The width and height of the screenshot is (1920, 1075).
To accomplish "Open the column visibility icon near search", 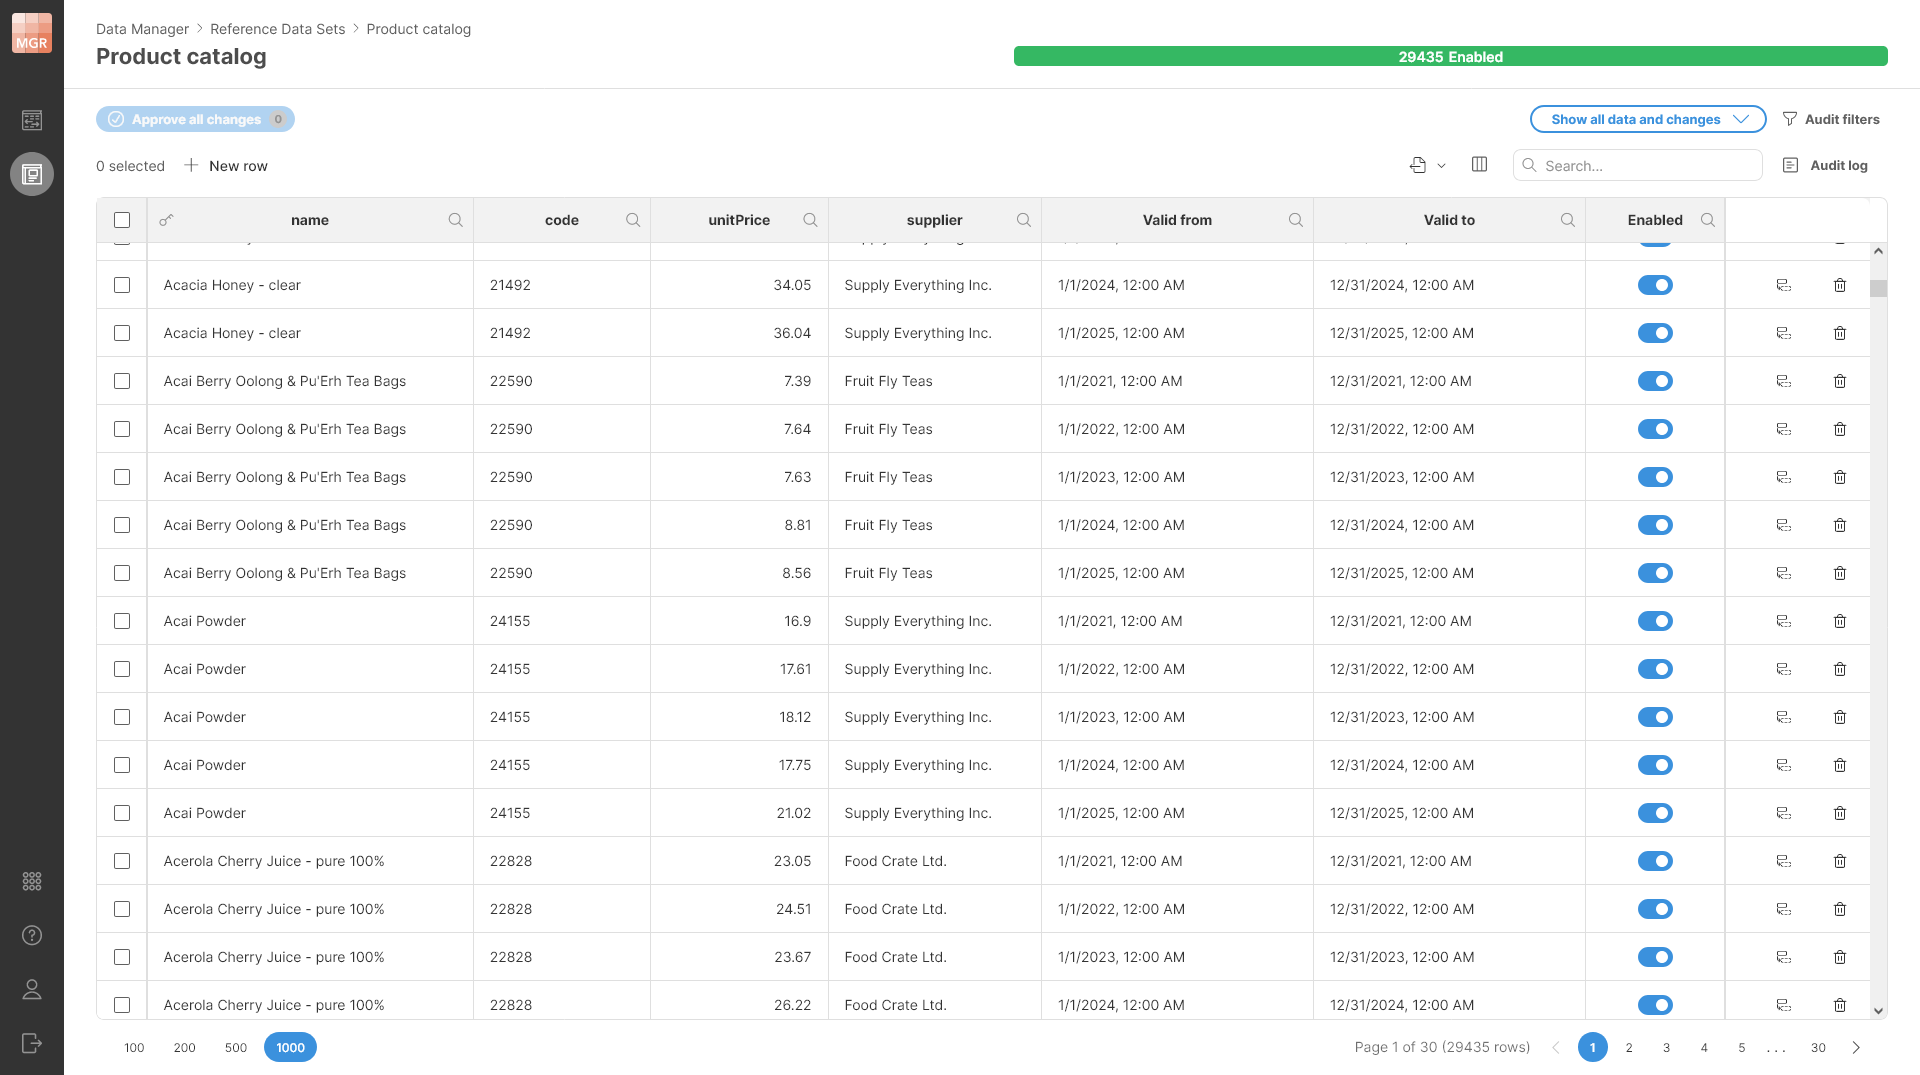I will coord(1480,165).
